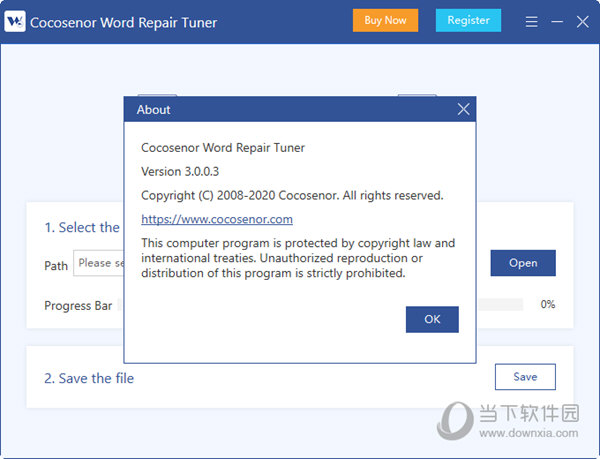The image size is (600, 459).
Task: Minimize the Word Repair Tuner window
Action: [557, 21]
